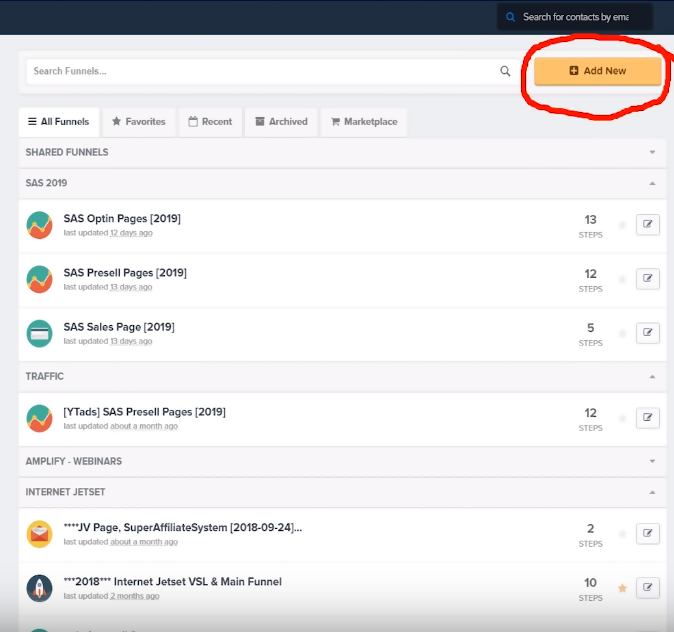This screenshot has height=632, width=674.
Task: Click the magnifier icon in Search Funnels
Action: 505,71
